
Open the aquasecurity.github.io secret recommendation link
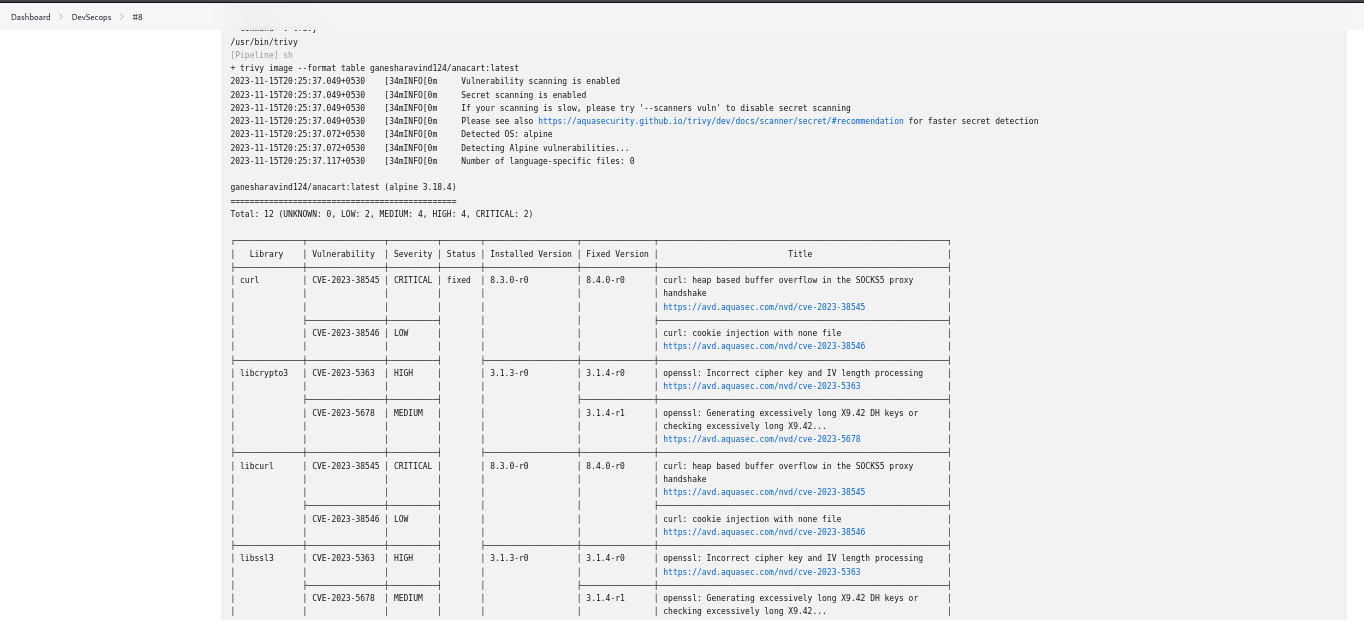tap(721, 121)
